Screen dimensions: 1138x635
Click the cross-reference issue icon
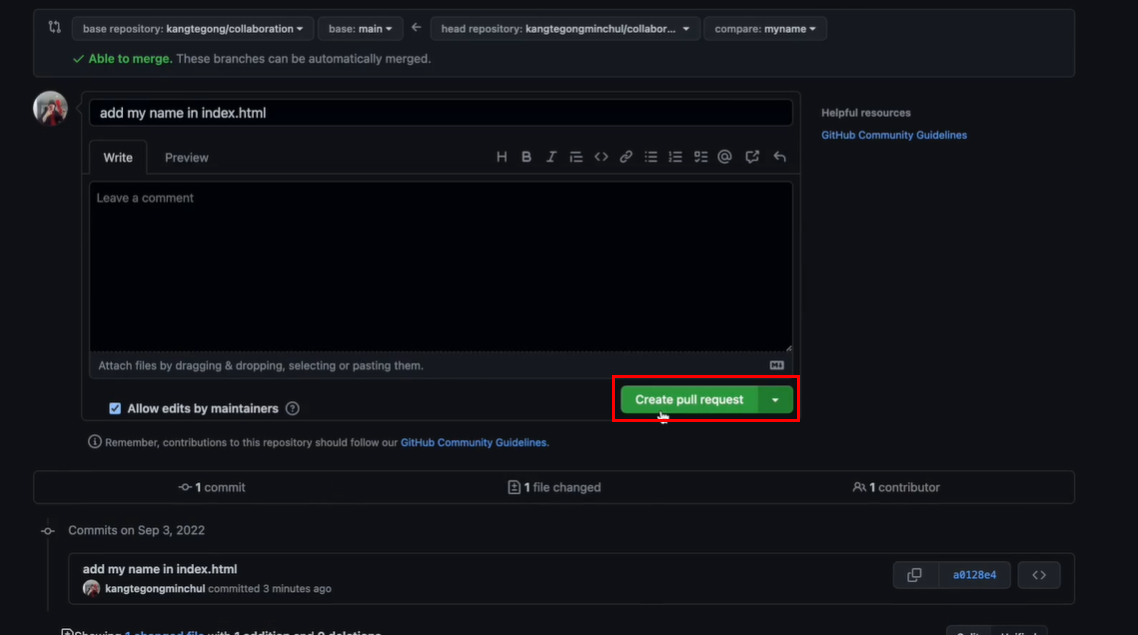point(752,157)
